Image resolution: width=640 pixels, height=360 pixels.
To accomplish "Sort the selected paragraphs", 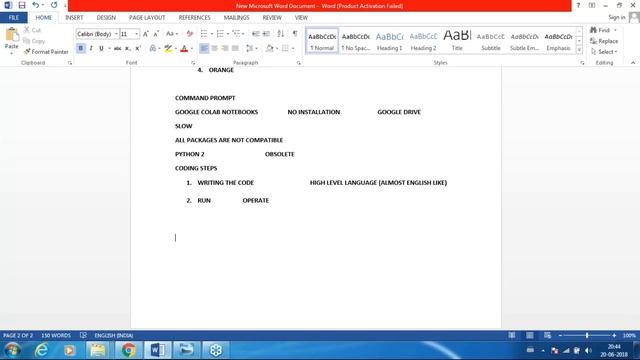I will click(280, 34).
